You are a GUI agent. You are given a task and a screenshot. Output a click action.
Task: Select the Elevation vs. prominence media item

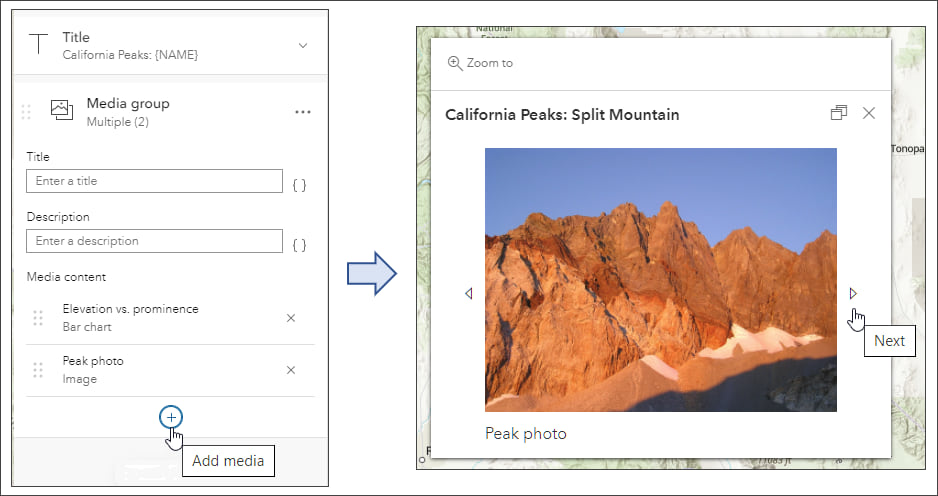(130, 317)
